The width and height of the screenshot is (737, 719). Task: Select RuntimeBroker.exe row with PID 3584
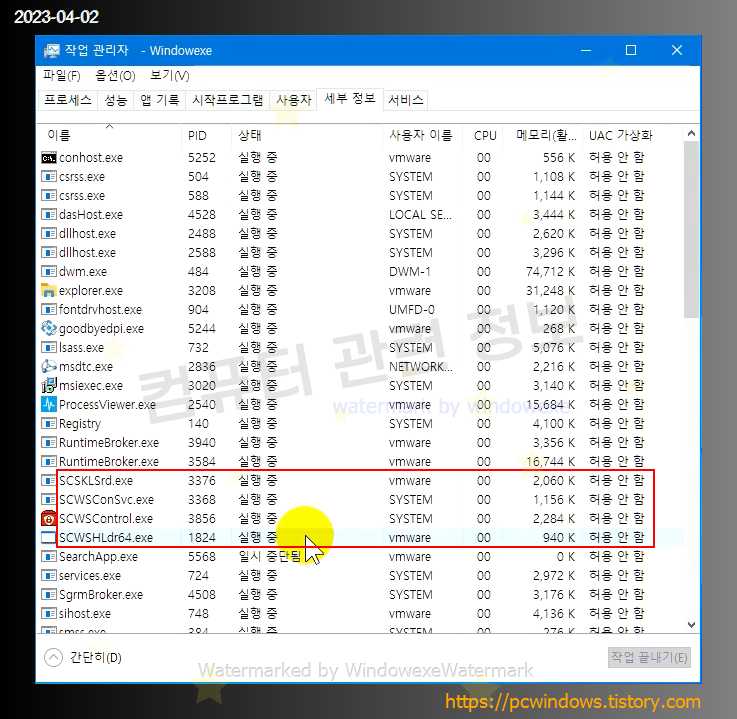[x=361, y=461]
